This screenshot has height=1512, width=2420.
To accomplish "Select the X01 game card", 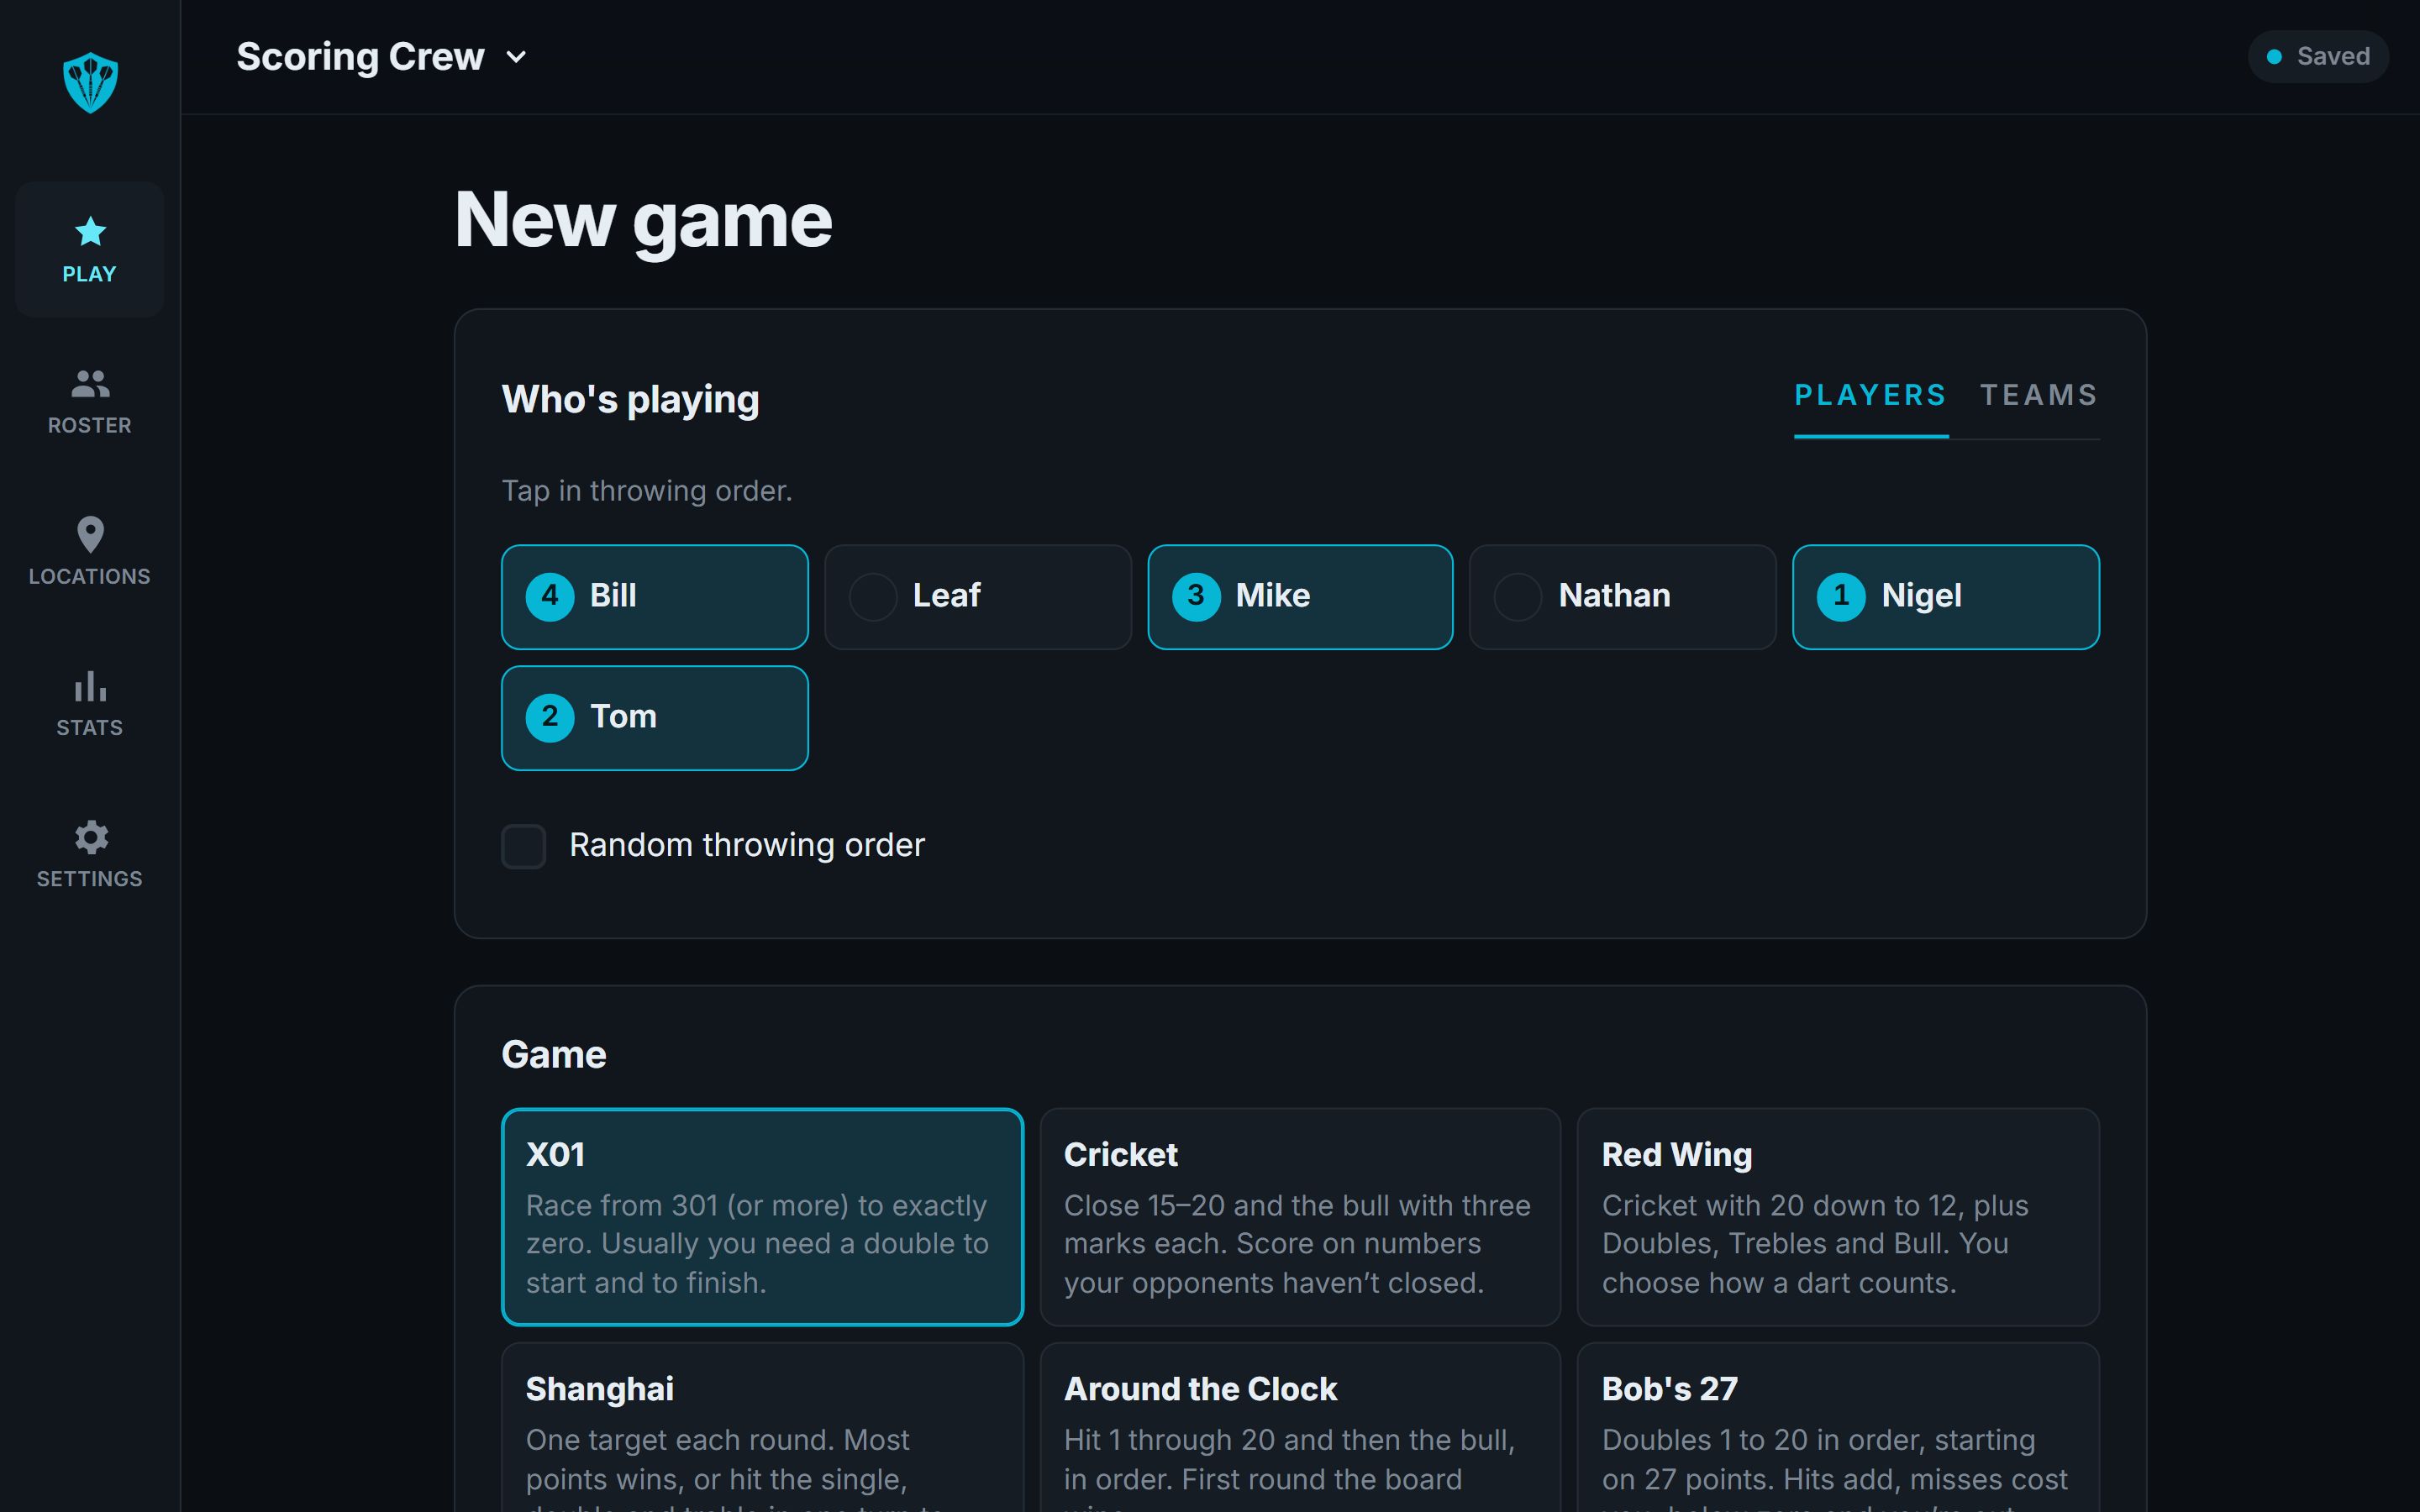I will coord(762,1217).
